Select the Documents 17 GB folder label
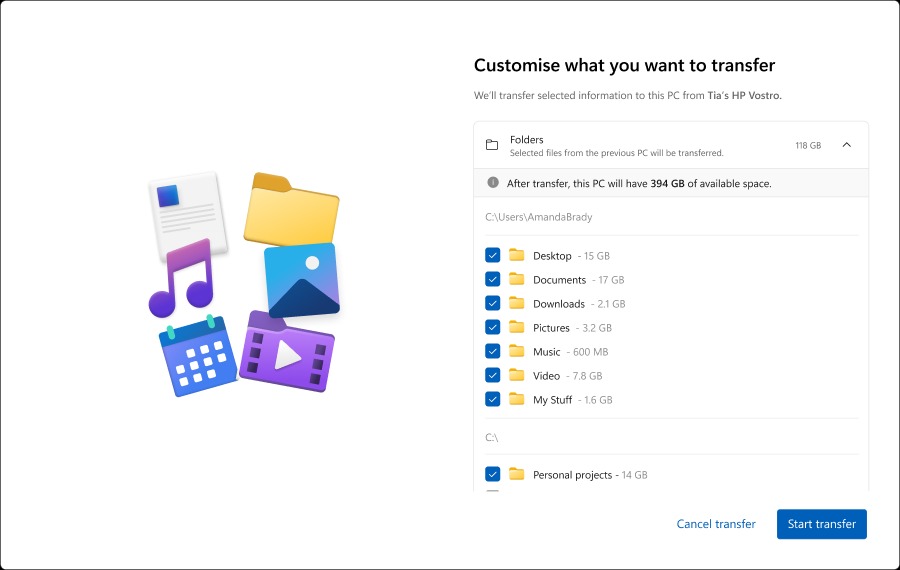The height and width of the screenshot is (570, 900). point(578,280)
